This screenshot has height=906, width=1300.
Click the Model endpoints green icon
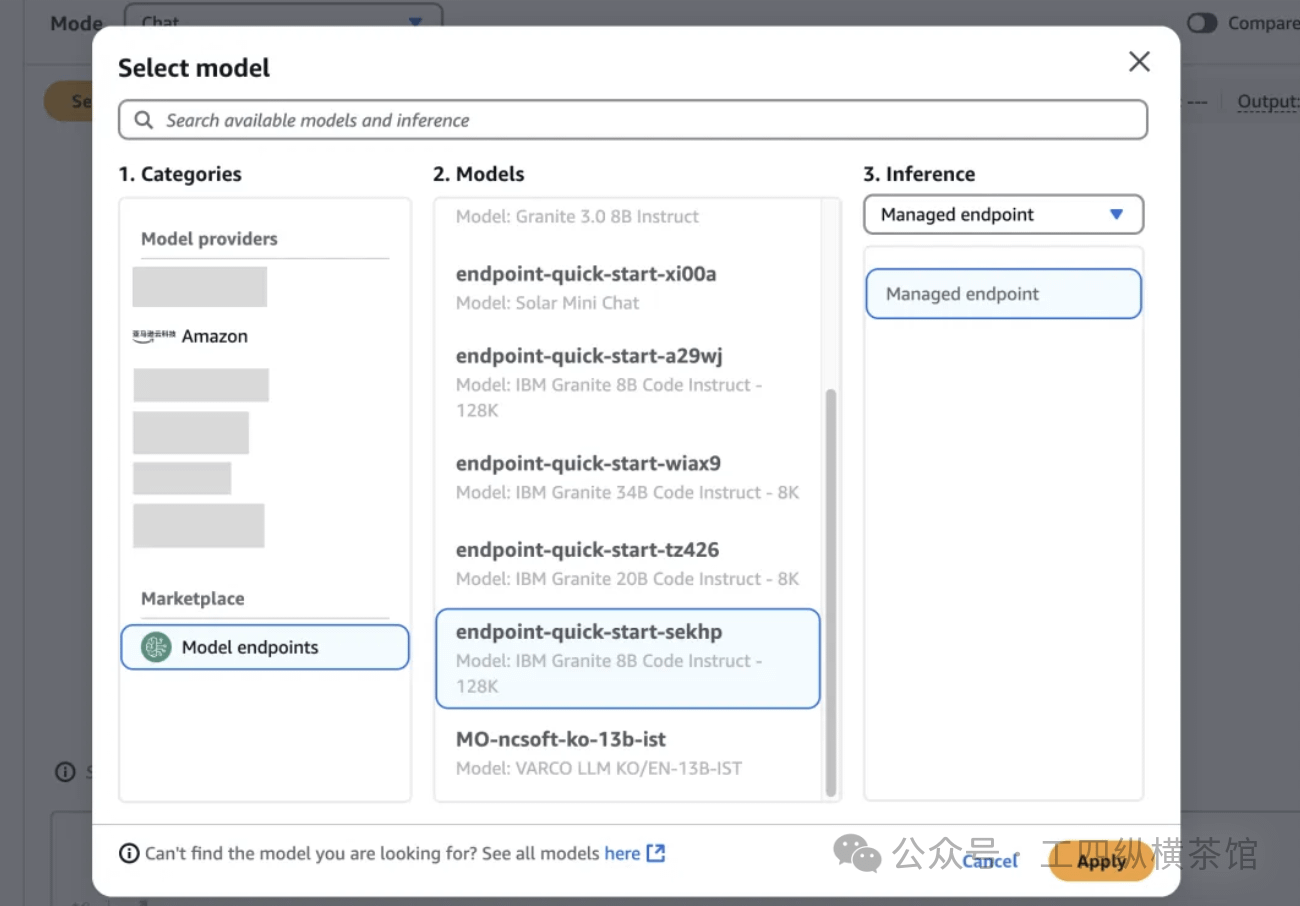pos(156,647)
